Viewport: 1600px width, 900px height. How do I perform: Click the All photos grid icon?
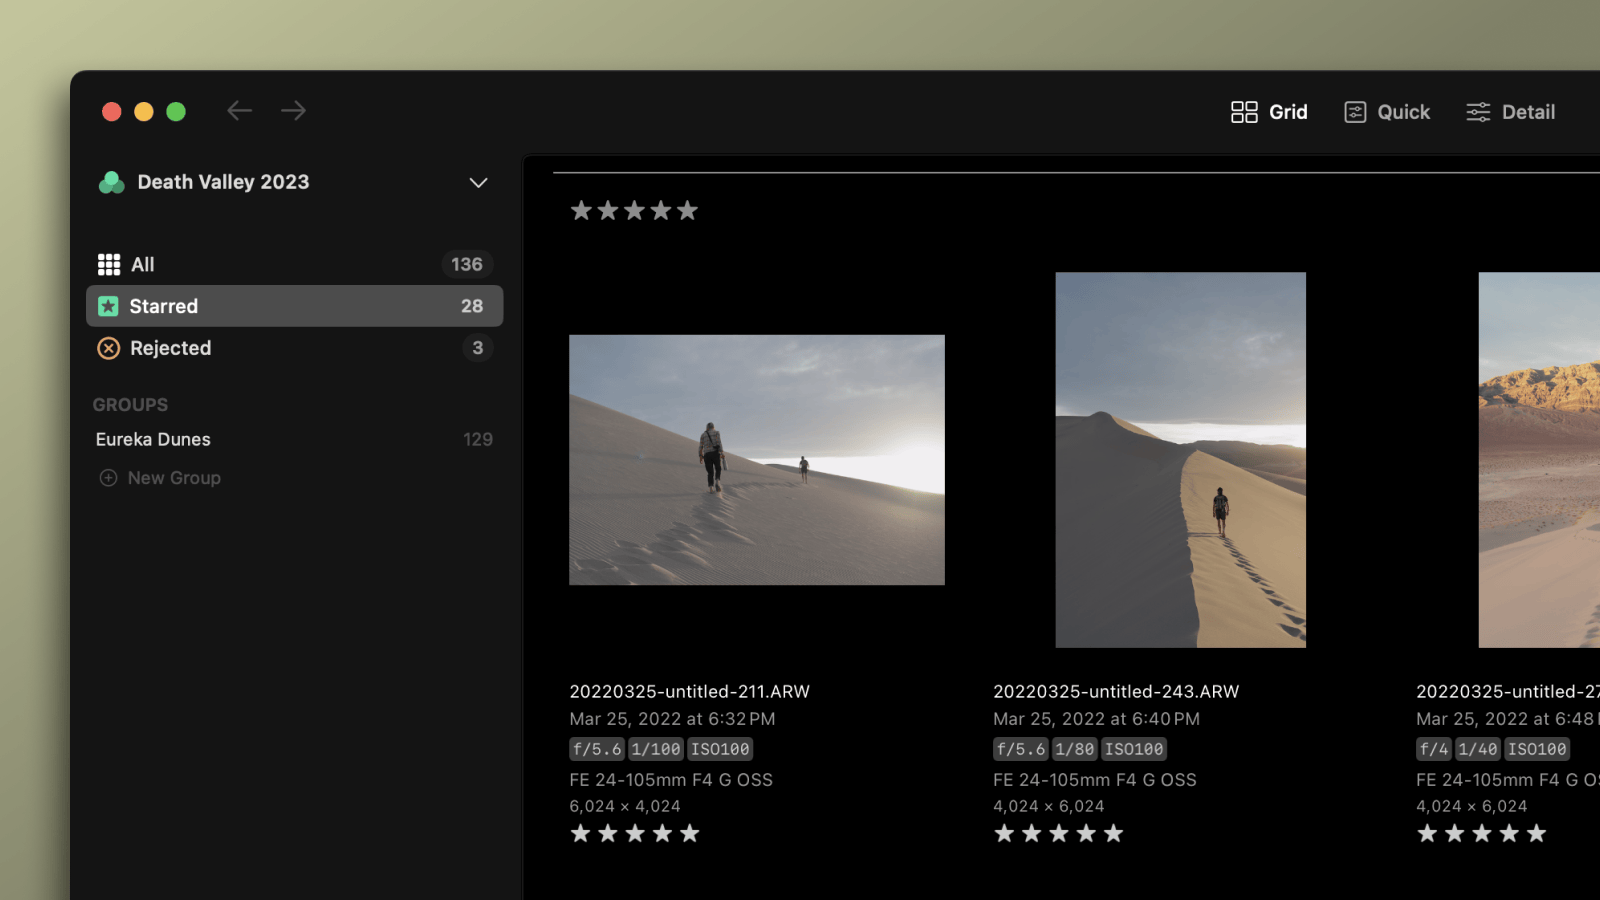click(x=108, y=264)
